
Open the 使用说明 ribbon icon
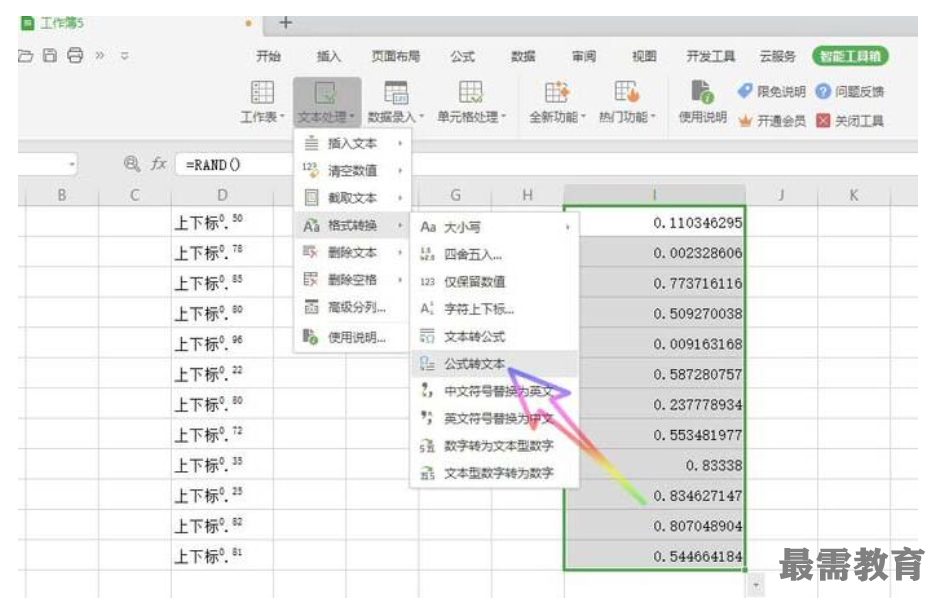pyautogui.click(x=702, y=93)
